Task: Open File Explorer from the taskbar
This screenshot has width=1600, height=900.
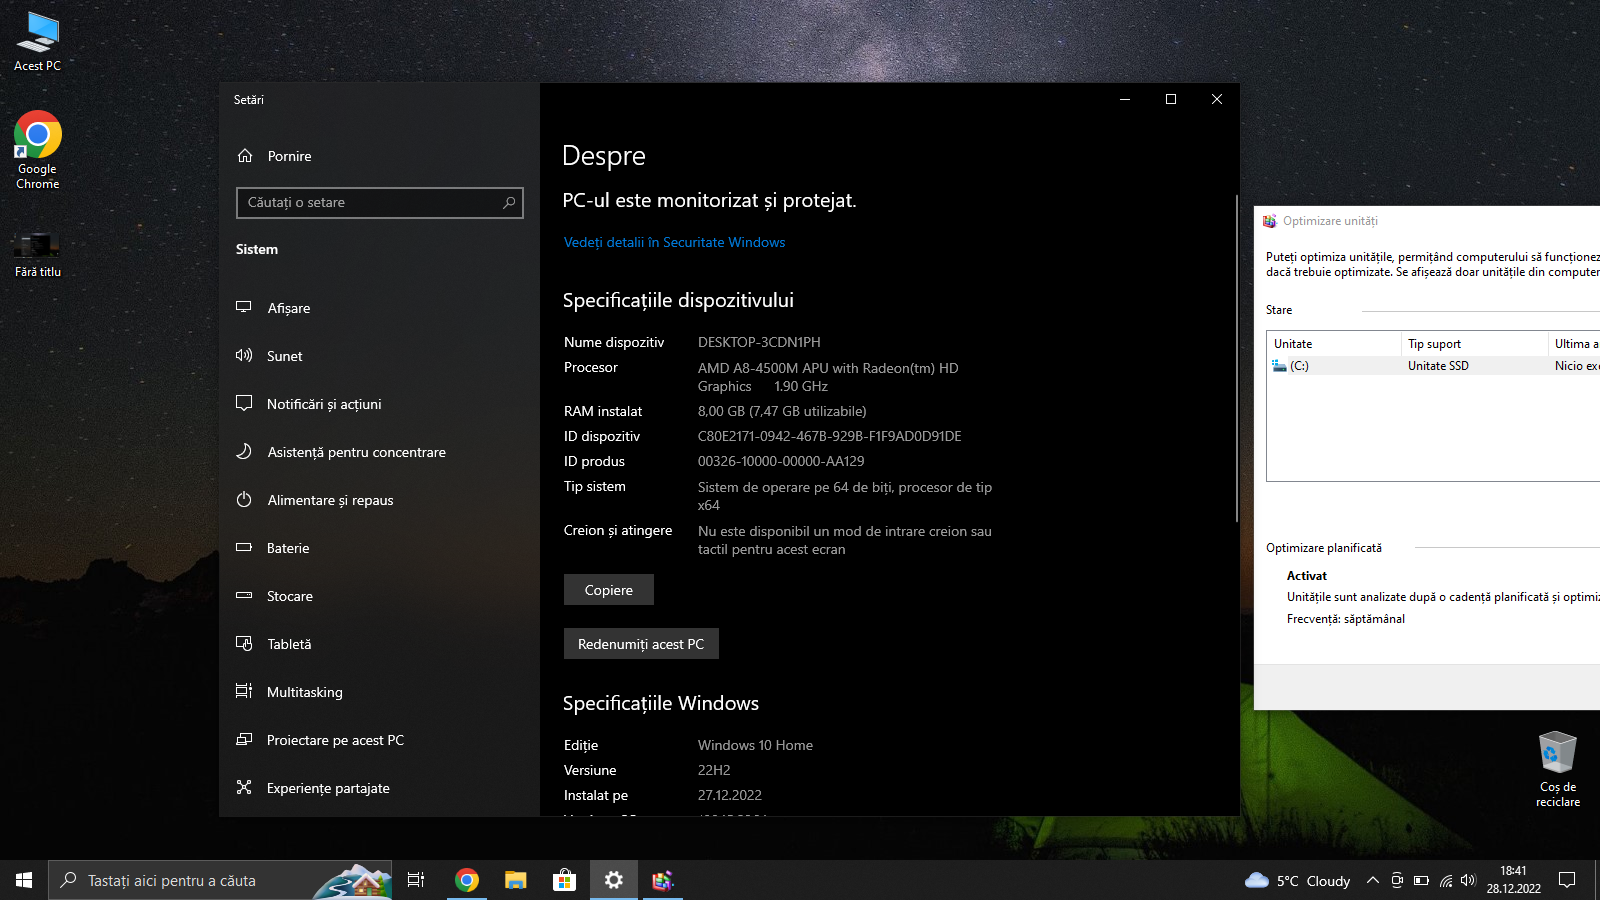Action: point(516,880)
